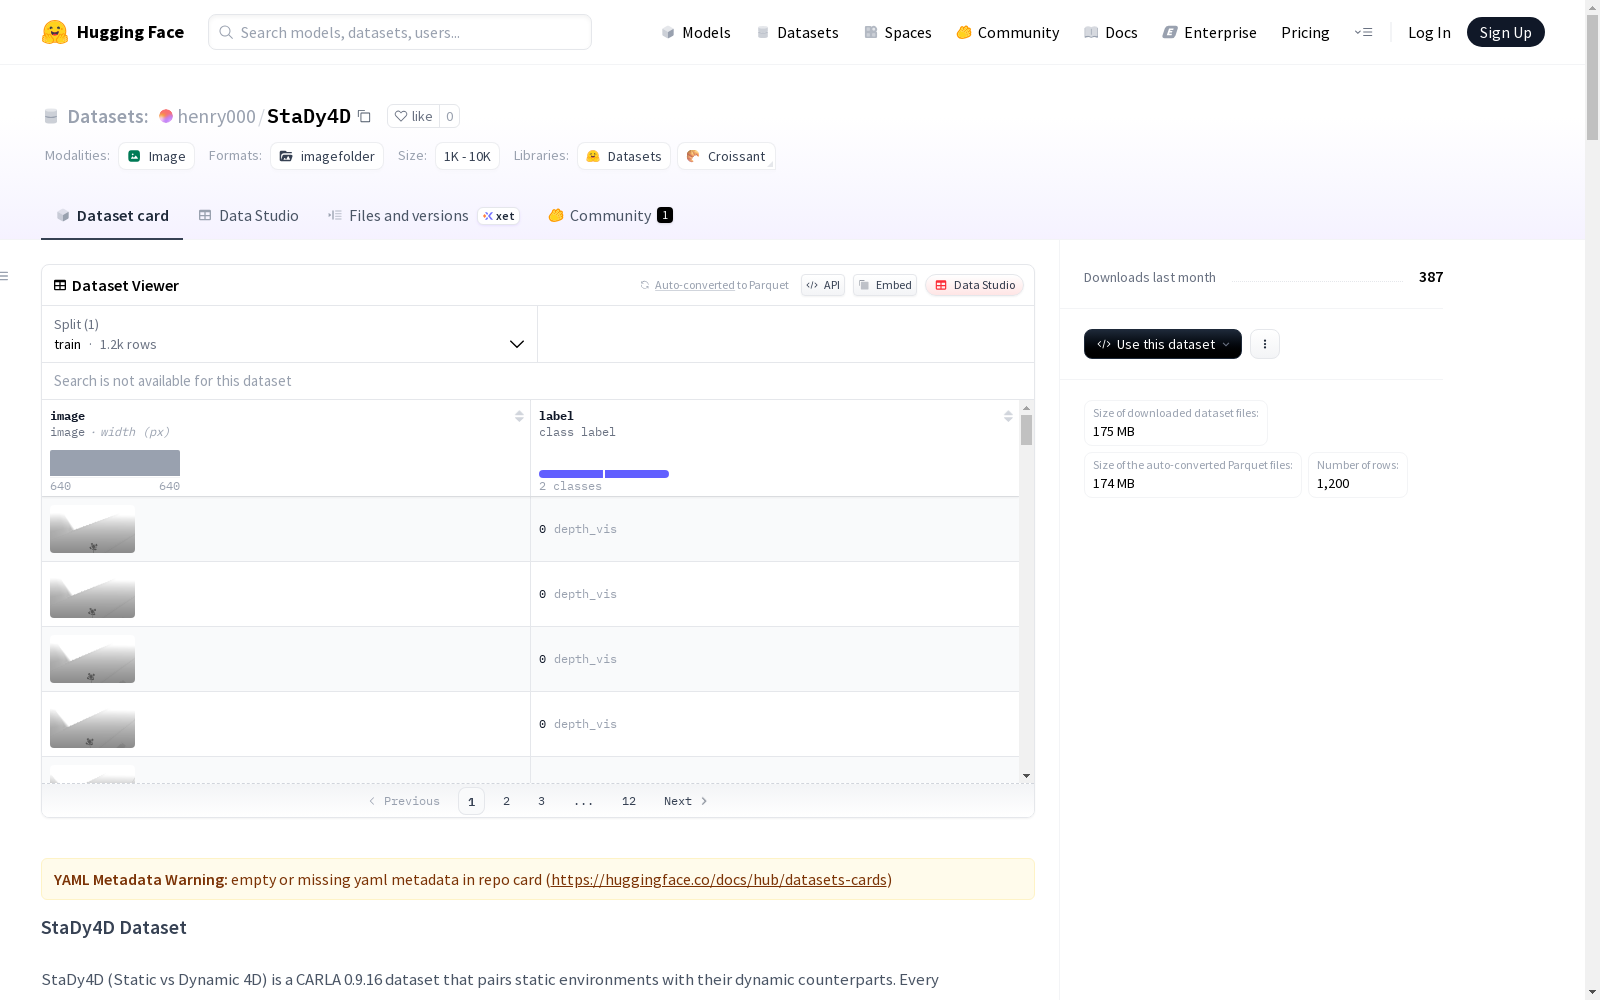
Task: Open the StaDy4D dataset title link
Action: coord(309,116)
